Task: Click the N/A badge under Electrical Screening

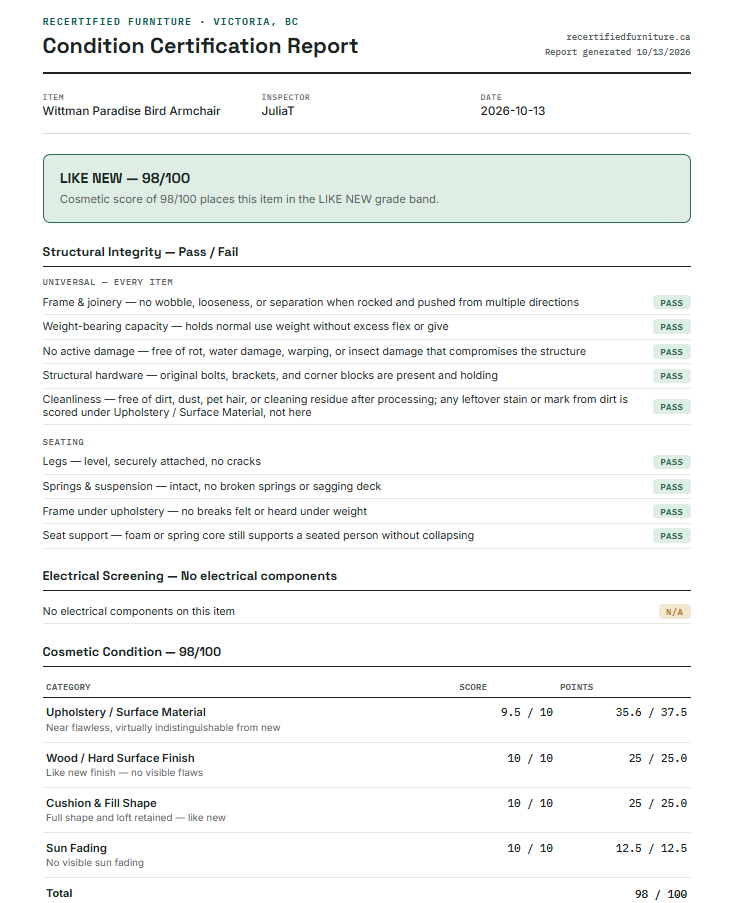Action: pyautogui.click(x=674, y=612)
